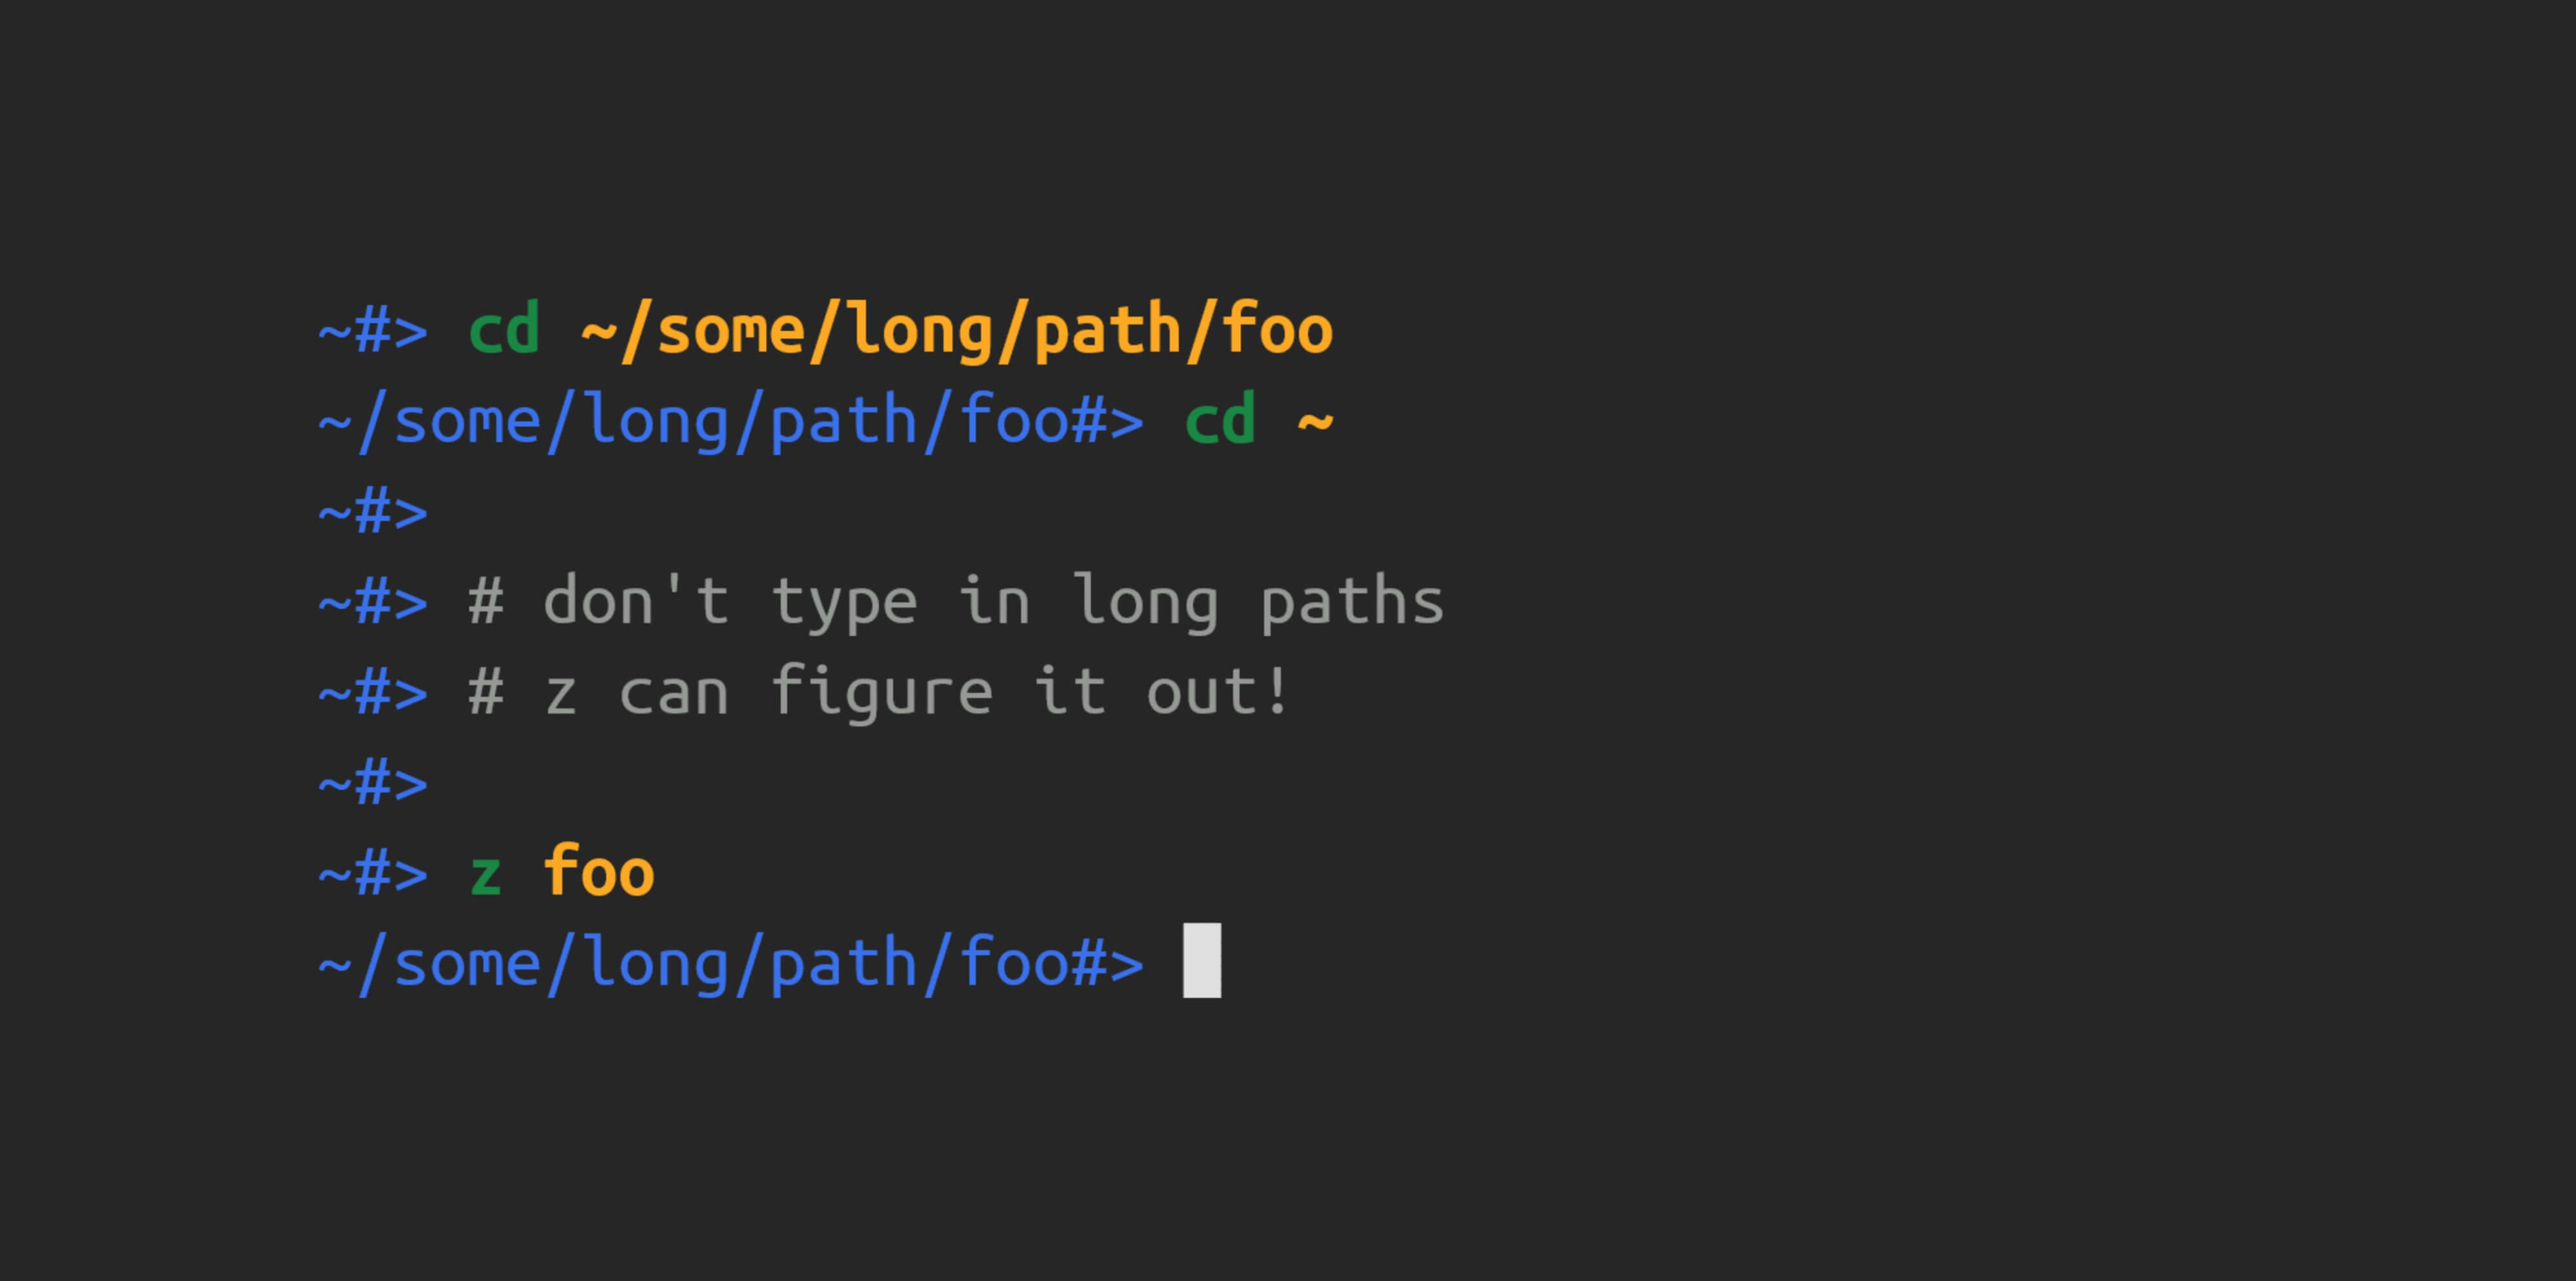2576x1281 pixels.
Task: Click the white block cursor
Action: pyautogui.click(x=1202, y=960)
